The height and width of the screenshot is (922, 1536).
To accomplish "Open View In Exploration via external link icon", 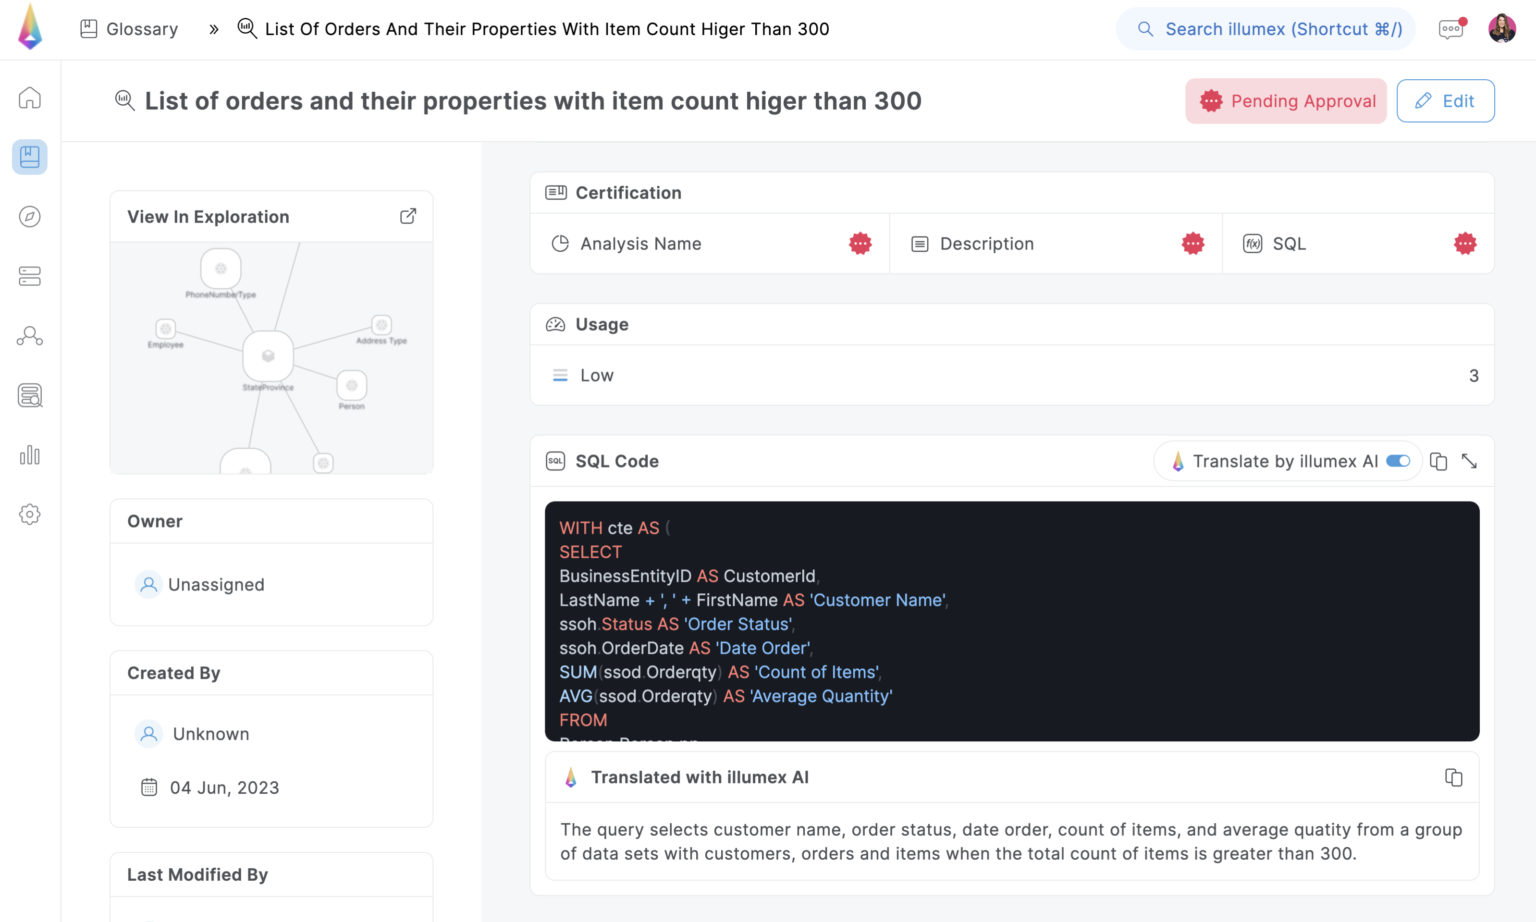I will [x=407, y=215].
